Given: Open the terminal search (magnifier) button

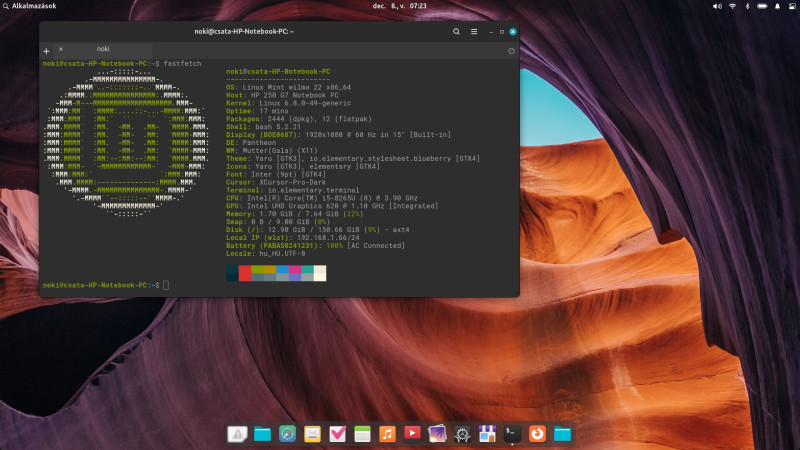Looking at the screenshot, I should point(456,31).
